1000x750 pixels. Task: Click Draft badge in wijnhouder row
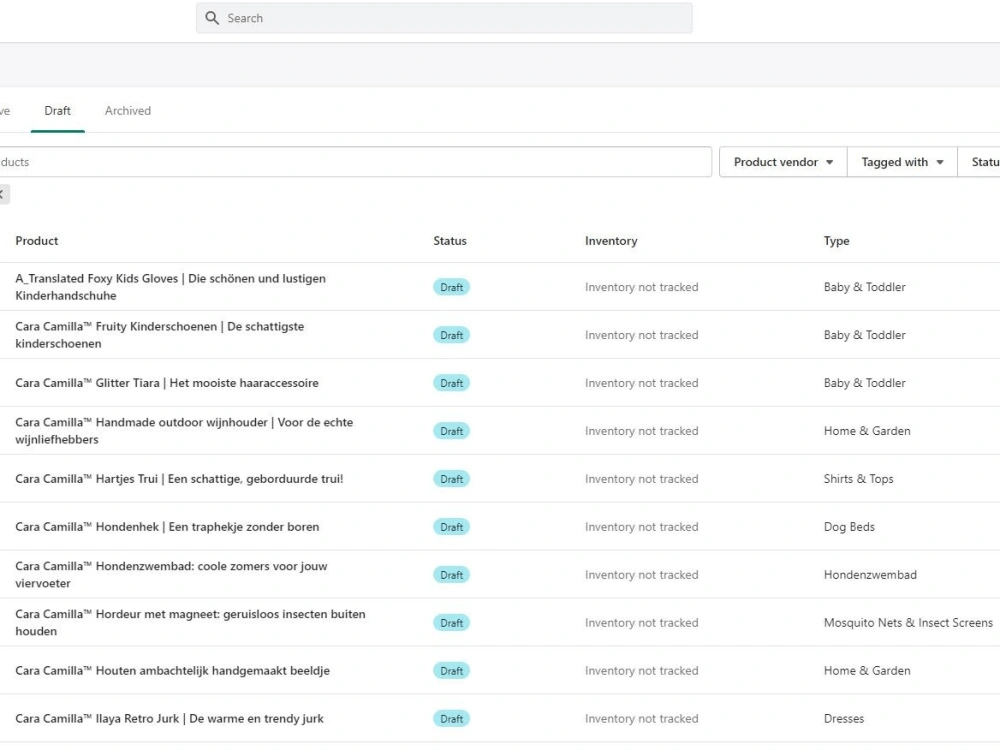tap(452, 431)
